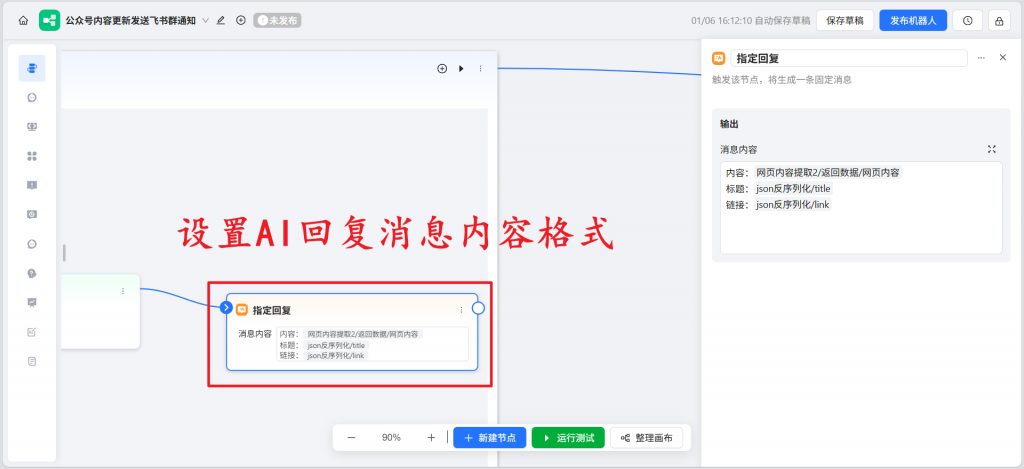Click the canvas node's json反序列化/link tag

[336, 355]
